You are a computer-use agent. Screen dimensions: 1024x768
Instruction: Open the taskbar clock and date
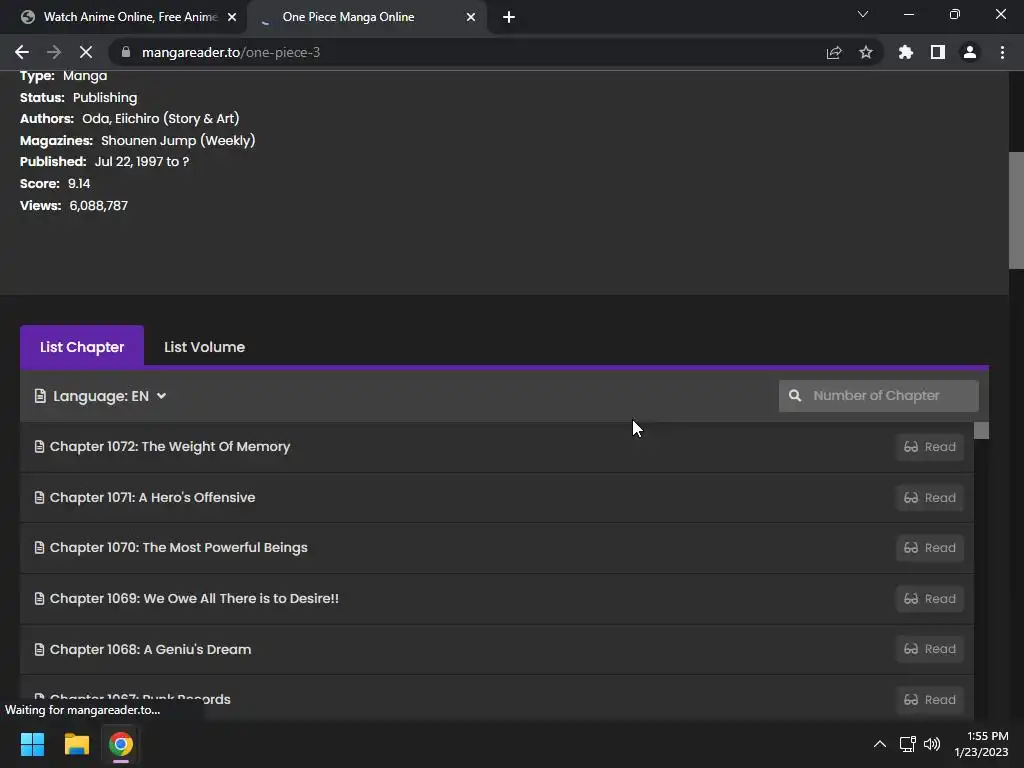(x=982, y=744)
